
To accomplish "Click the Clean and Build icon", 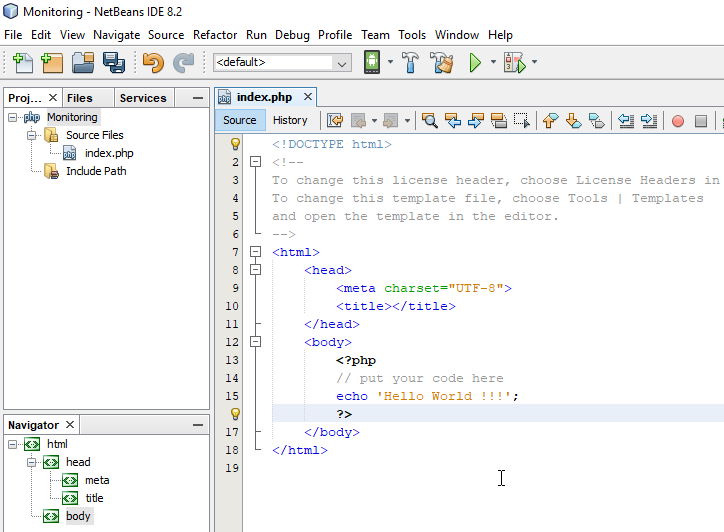I will (441, 62).
